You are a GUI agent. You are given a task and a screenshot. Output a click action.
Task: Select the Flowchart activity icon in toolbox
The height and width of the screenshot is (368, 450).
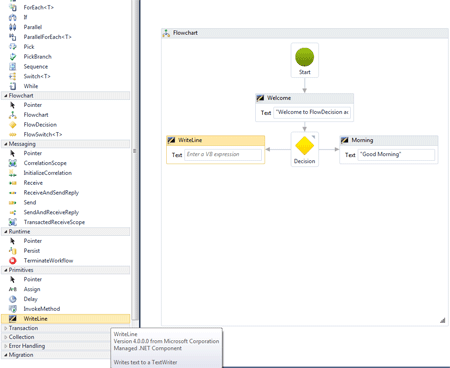(x=13, y=115)
